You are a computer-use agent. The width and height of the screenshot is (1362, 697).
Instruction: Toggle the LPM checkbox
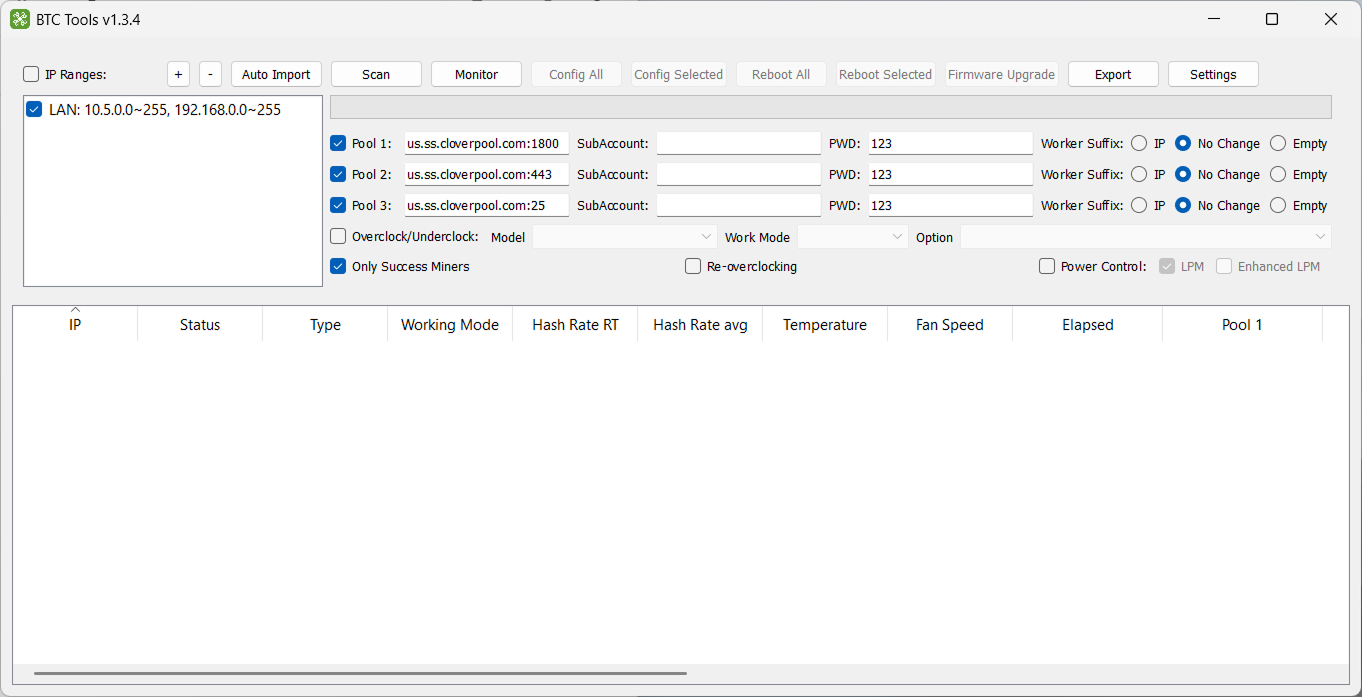[x=1167, y=266]
